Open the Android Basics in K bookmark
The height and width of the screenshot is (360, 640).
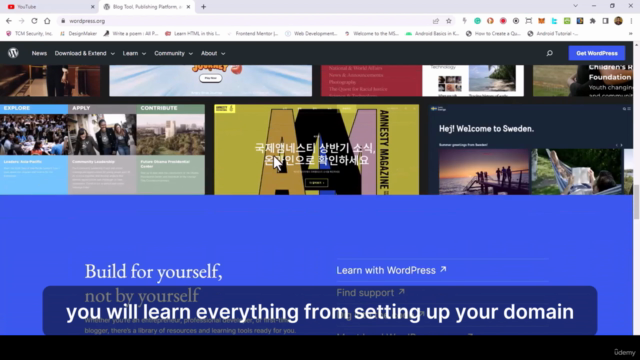432,33
